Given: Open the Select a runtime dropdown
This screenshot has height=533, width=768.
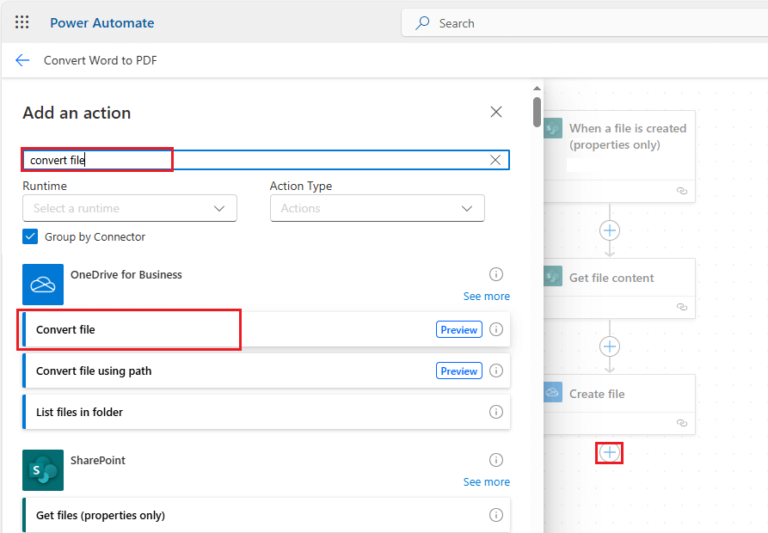Looking at the screenshot, I should pyautogui.click(x=130, y=208).
